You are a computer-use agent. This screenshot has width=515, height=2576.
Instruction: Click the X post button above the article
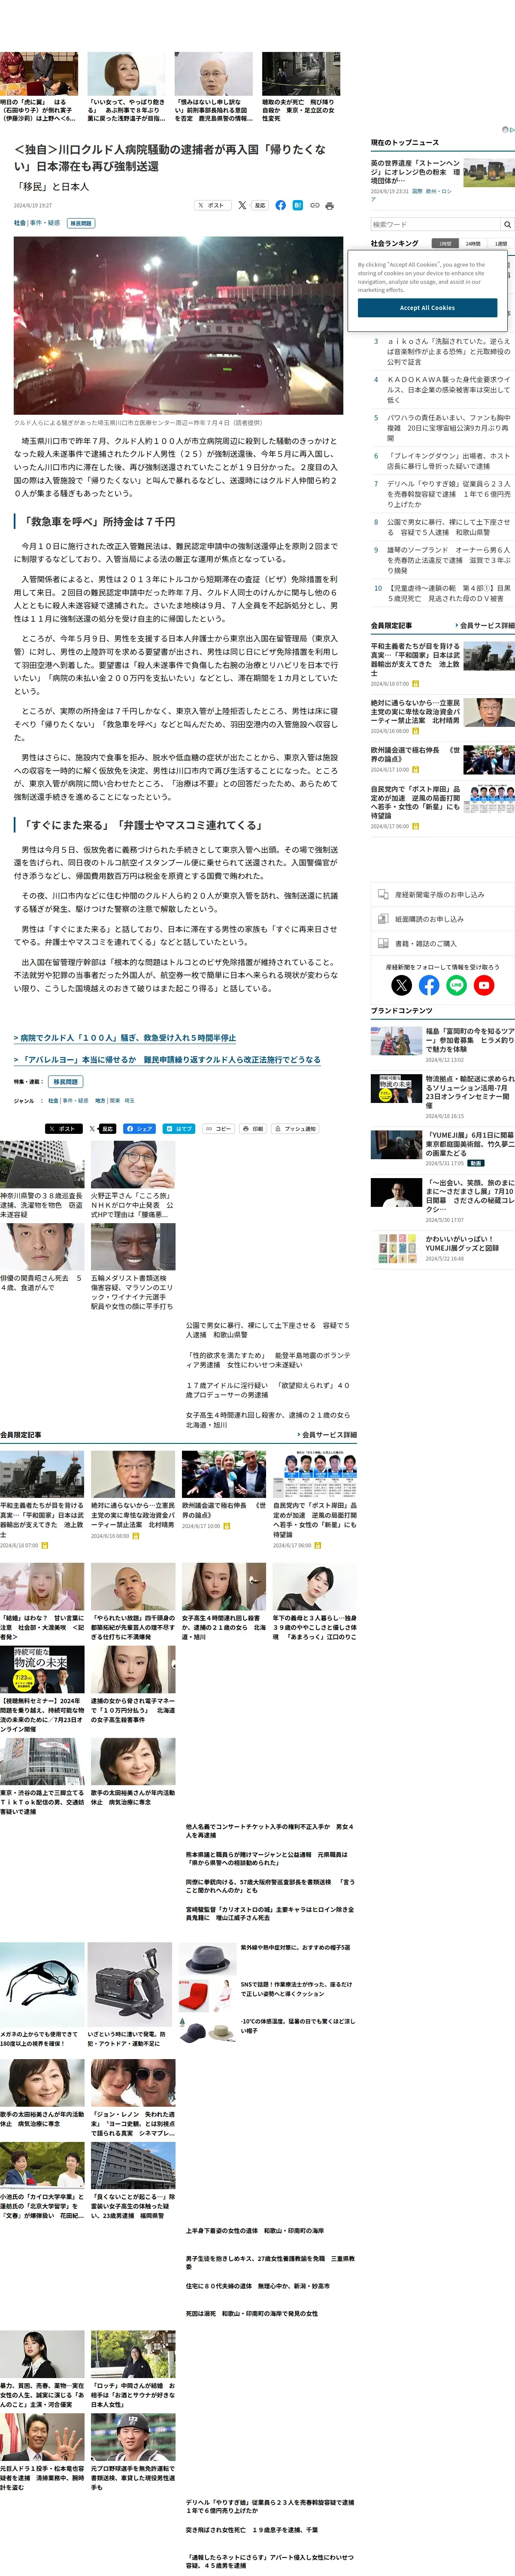pos(213,205)
